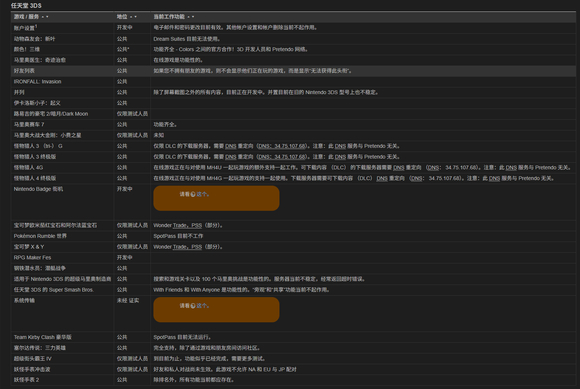Select 宝可梦 X & Y game name

tap(29, 247)
